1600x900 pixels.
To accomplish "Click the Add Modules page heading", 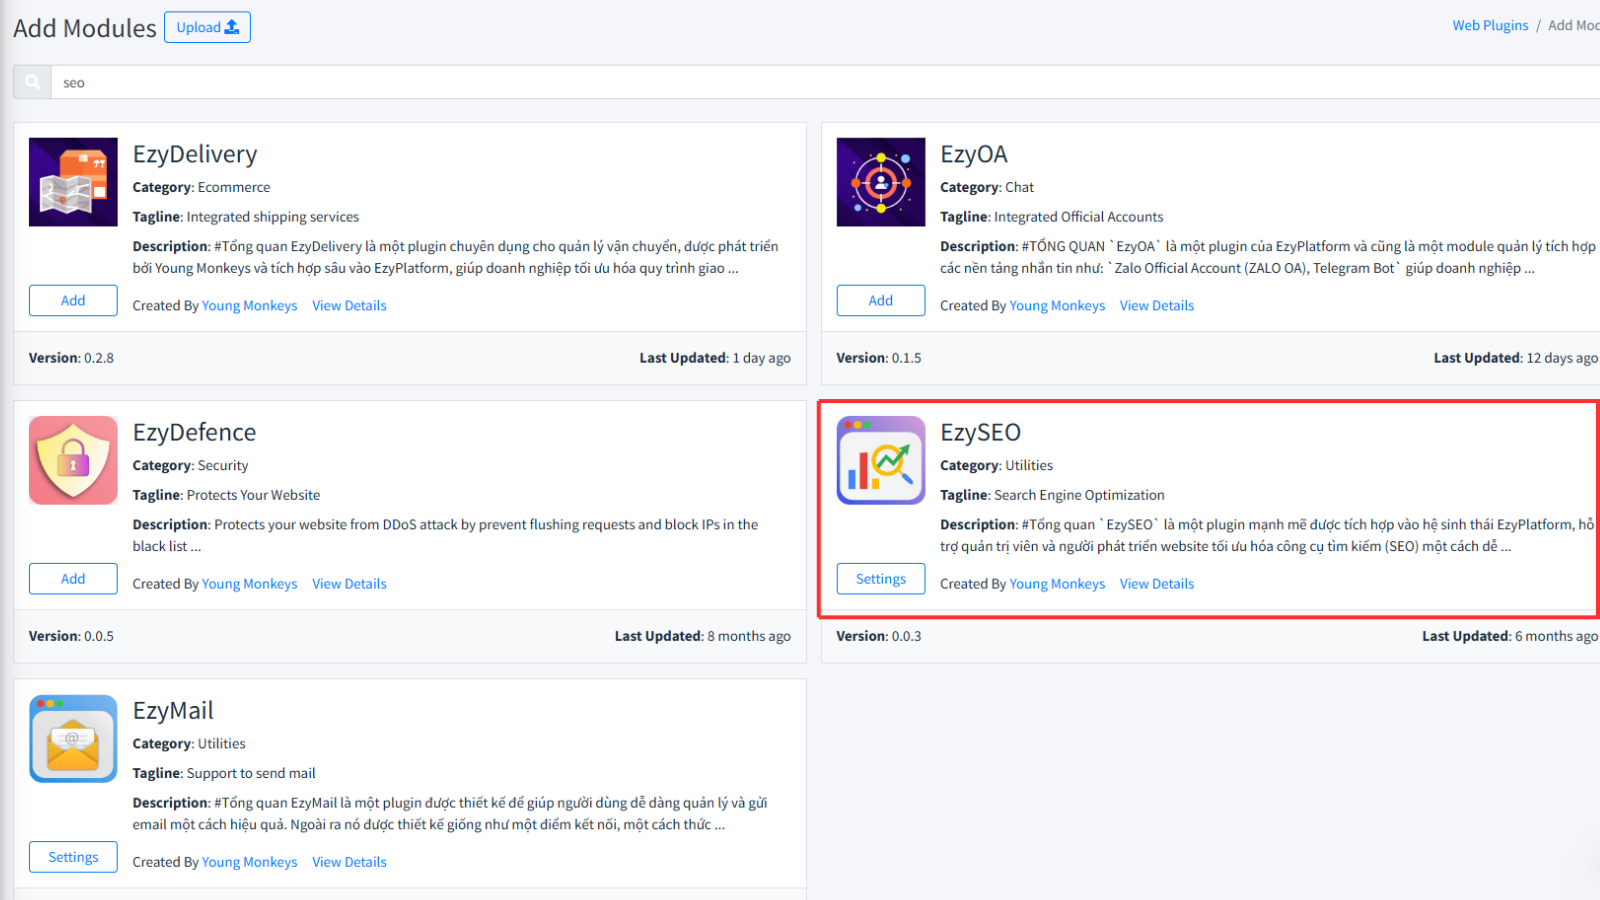I will pyautogui.click(x=85, y=28).
